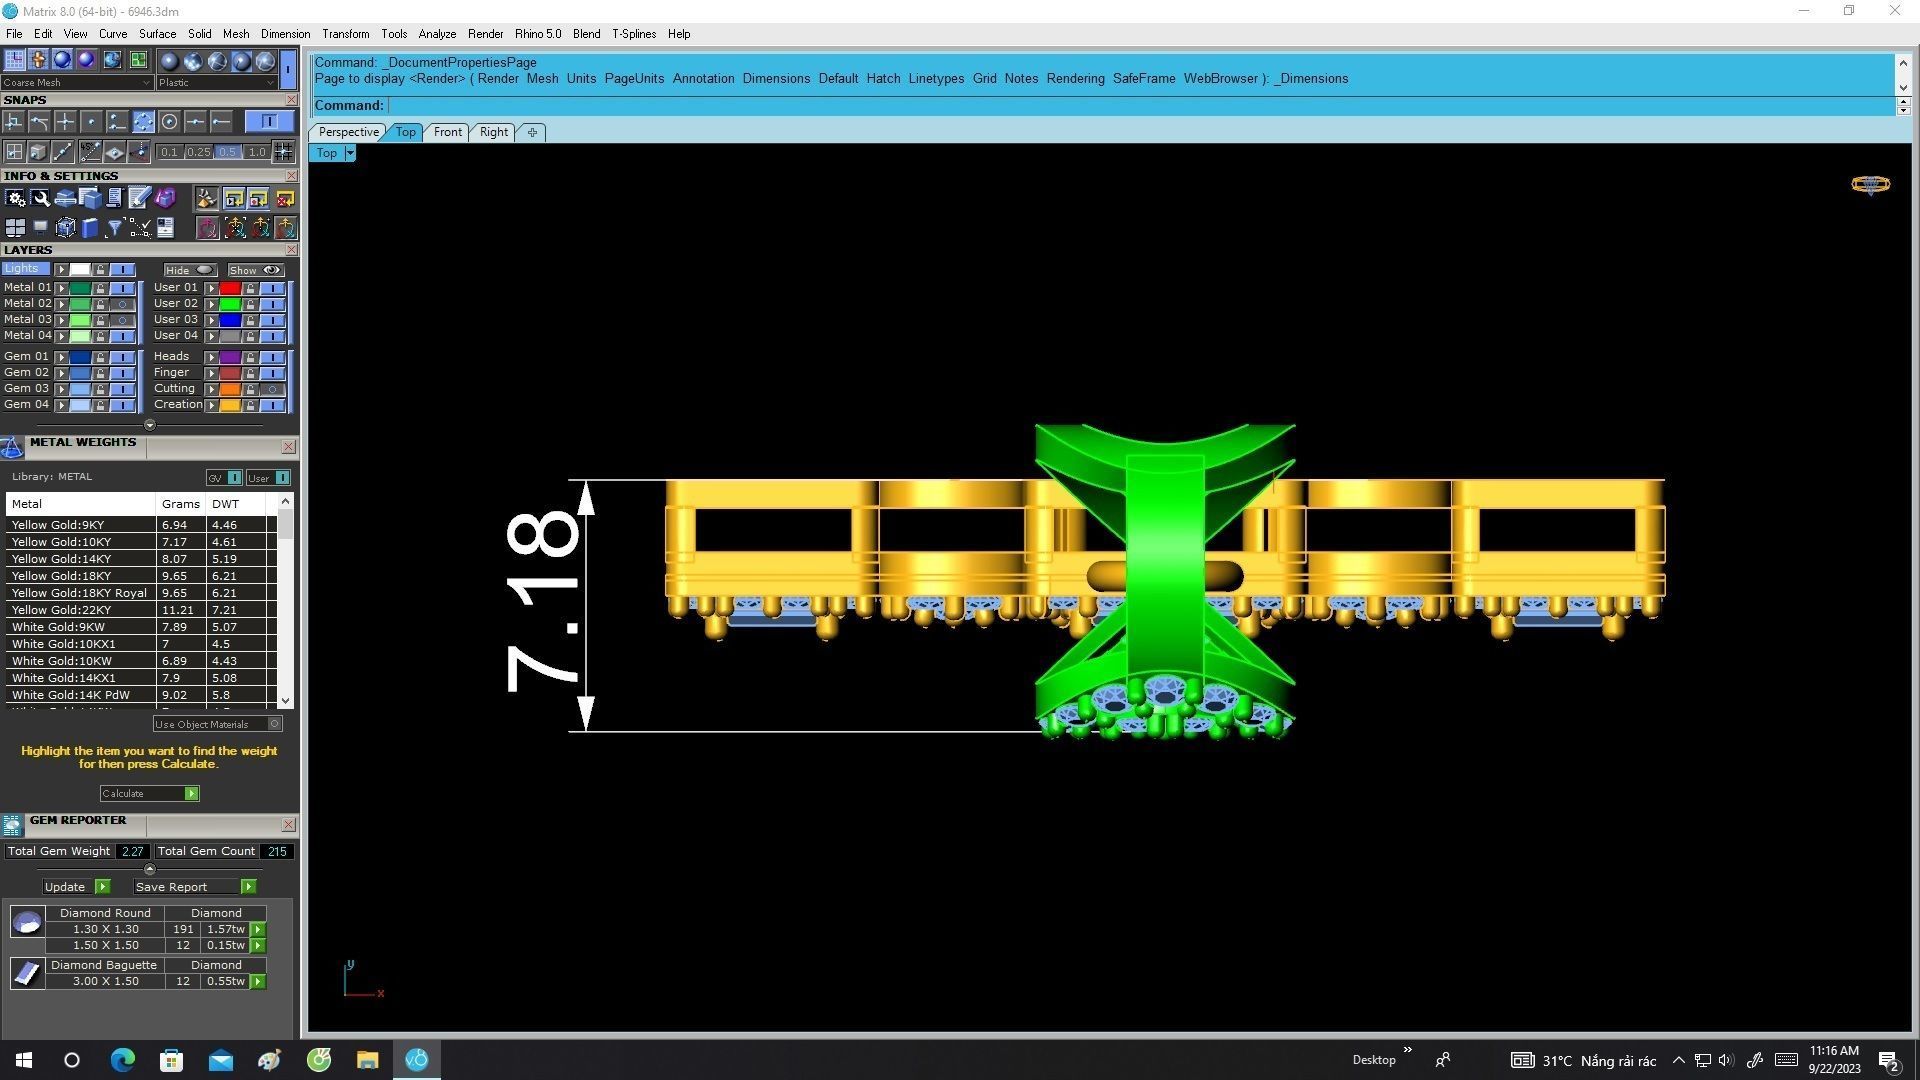Image resolution: width=1920 pixels, height=1080 pixels.
Task: Click the blue book icon
Action: click(x=90, y=228)
